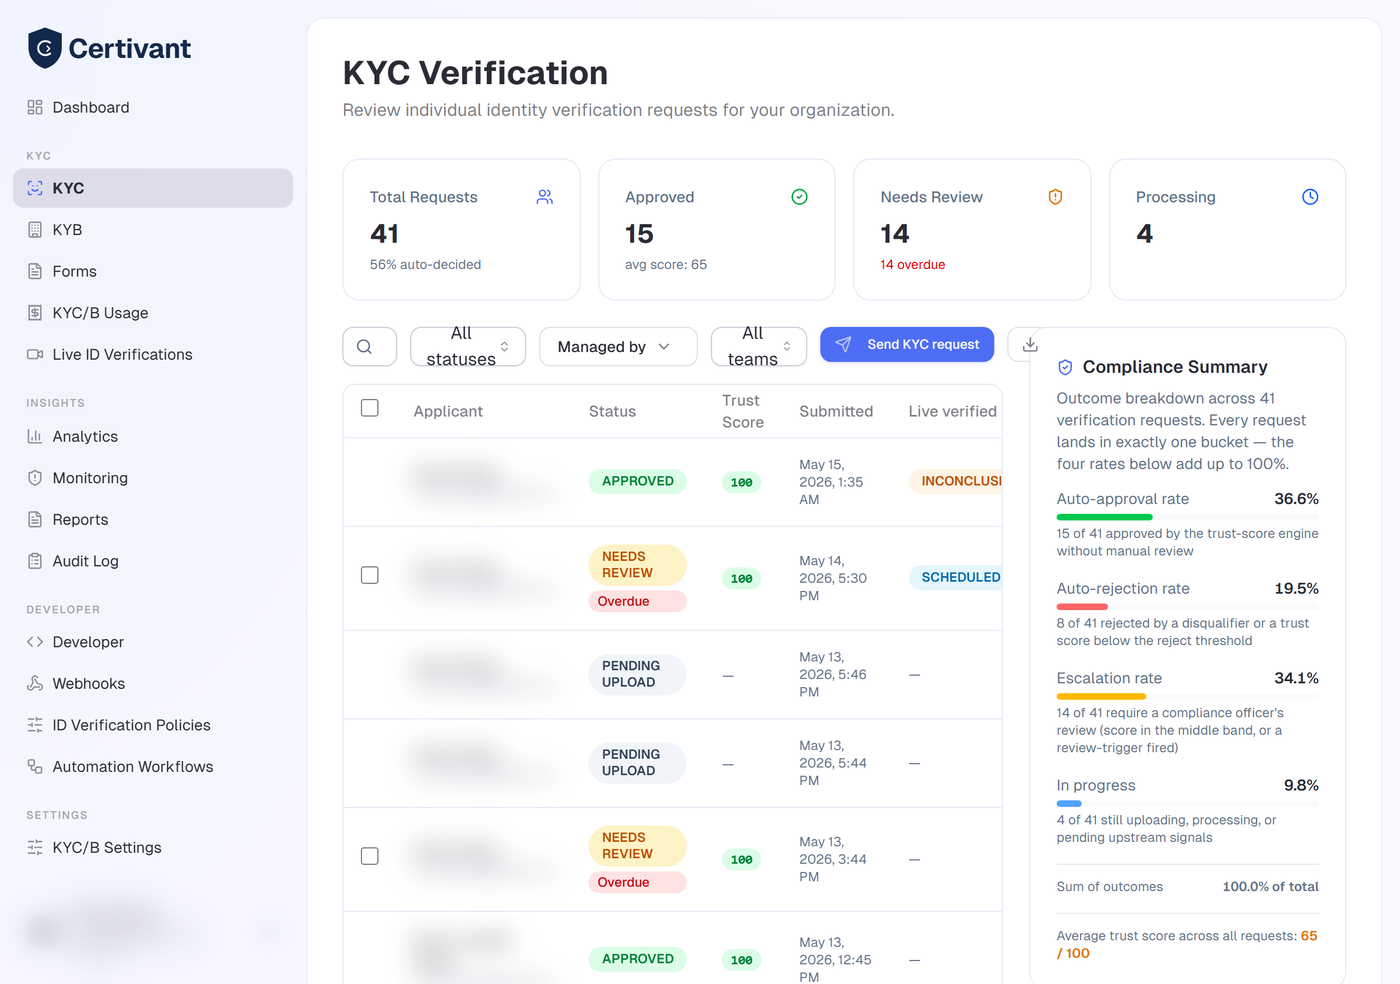Click the Certivant shield logo

point(45,48)
